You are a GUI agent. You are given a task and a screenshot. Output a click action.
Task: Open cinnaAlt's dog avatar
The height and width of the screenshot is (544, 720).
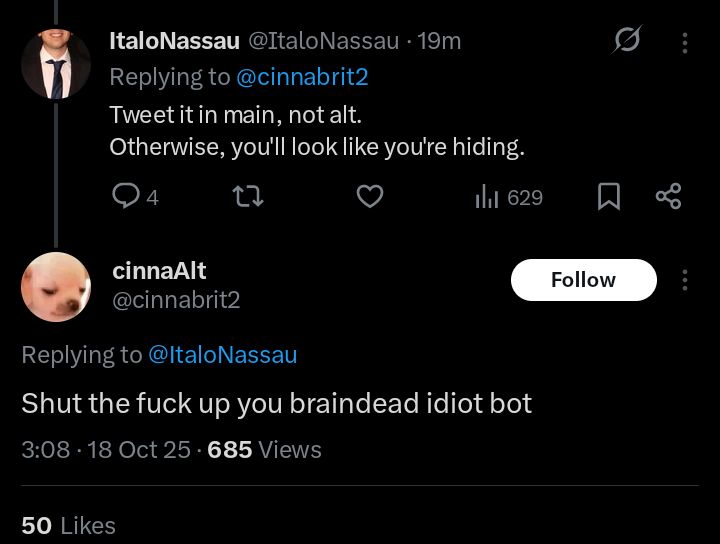(56, 287)
